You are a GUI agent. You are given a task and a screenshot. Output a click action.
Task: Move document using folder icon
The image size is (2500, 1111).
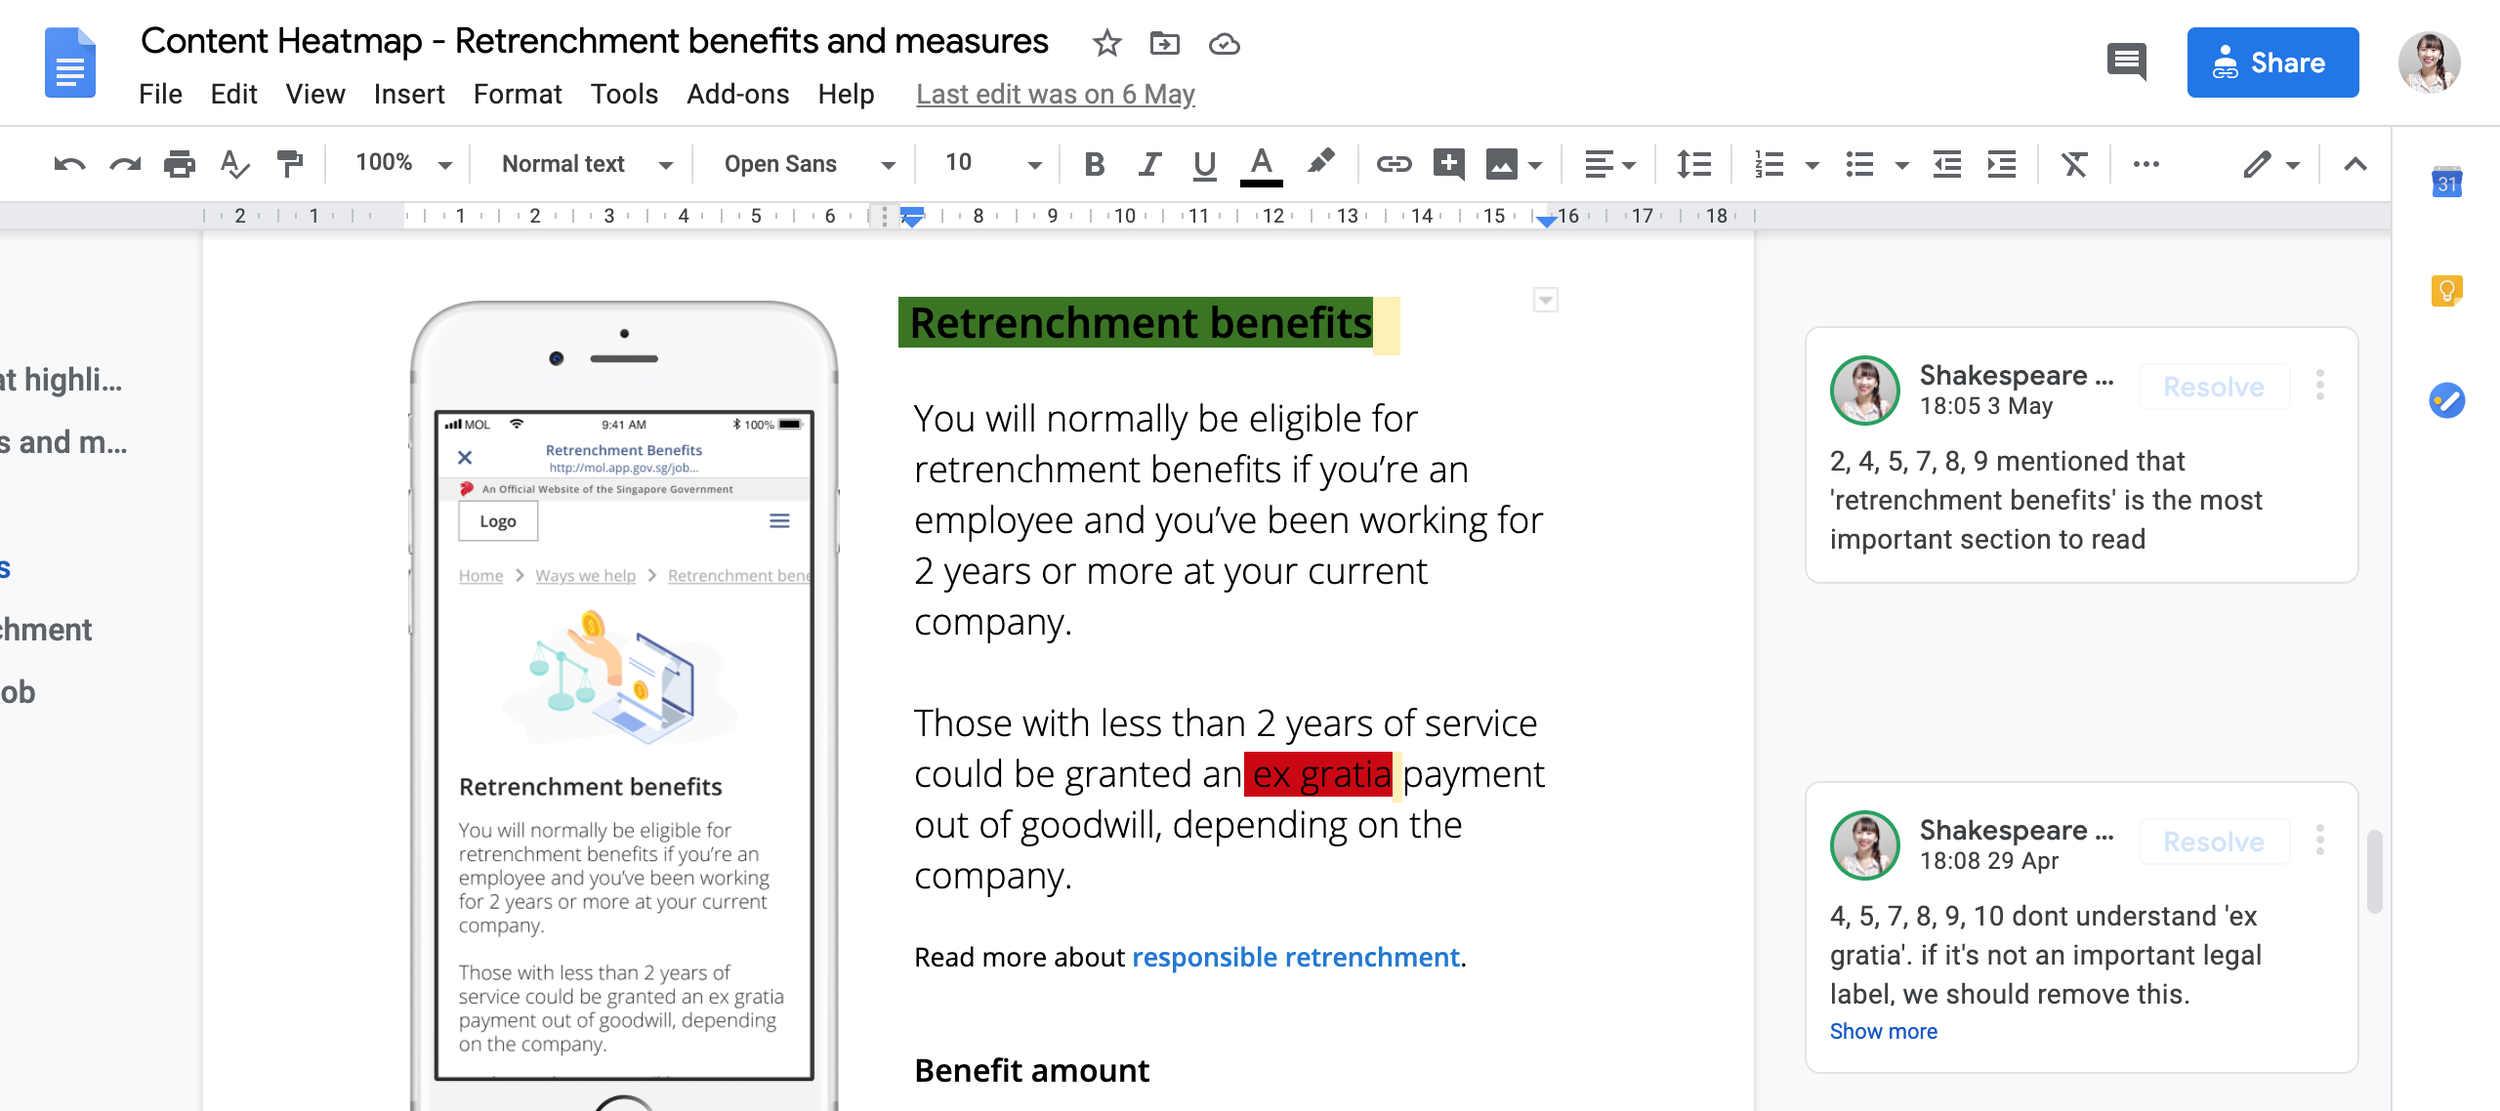click(1165, 43)
